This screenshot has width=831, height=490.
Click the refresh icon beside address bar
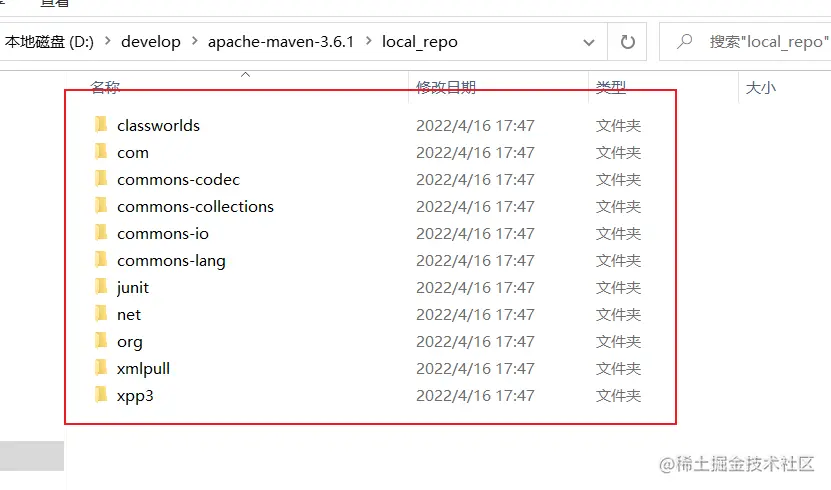click(627, 41)
